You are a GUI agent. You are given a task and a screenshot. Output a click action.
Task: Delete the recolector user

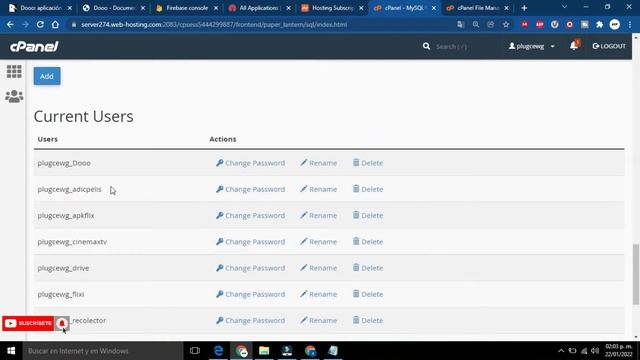[x=368, y=320]
